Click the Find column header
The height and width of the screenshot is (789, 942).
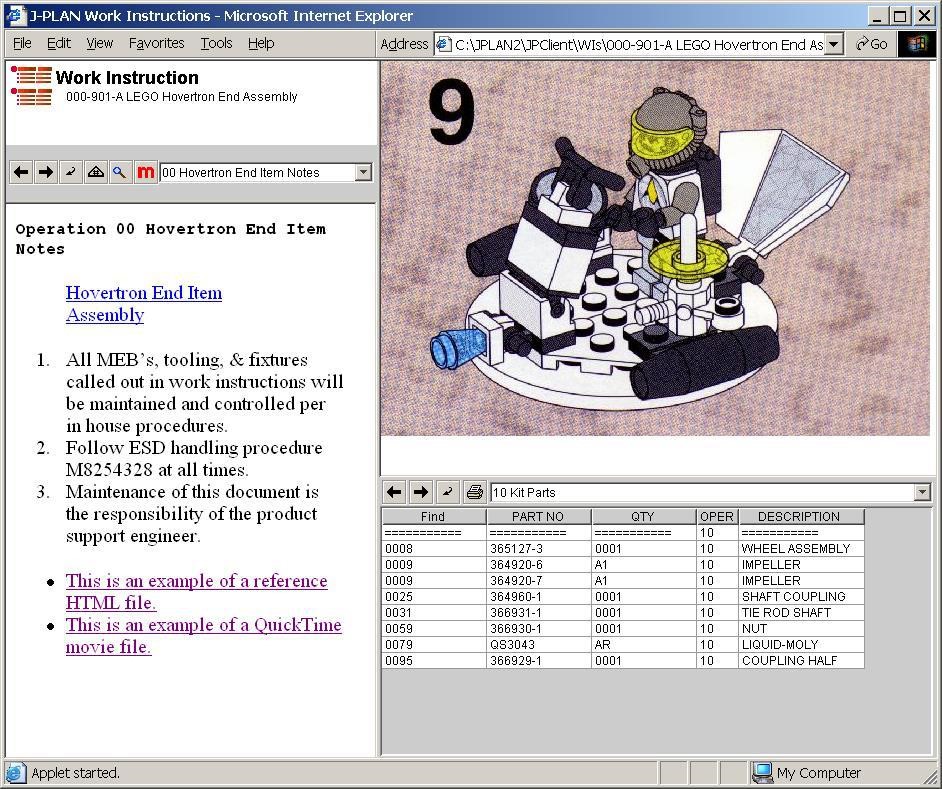coord(433,517)
